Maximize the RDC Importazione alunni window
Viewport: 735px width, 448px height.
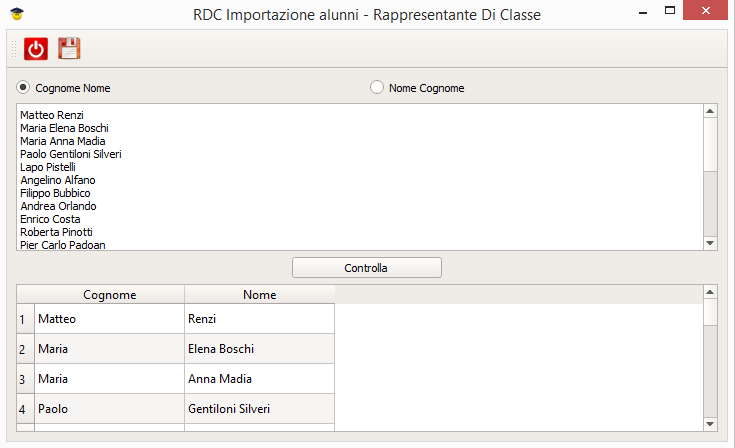670,10
